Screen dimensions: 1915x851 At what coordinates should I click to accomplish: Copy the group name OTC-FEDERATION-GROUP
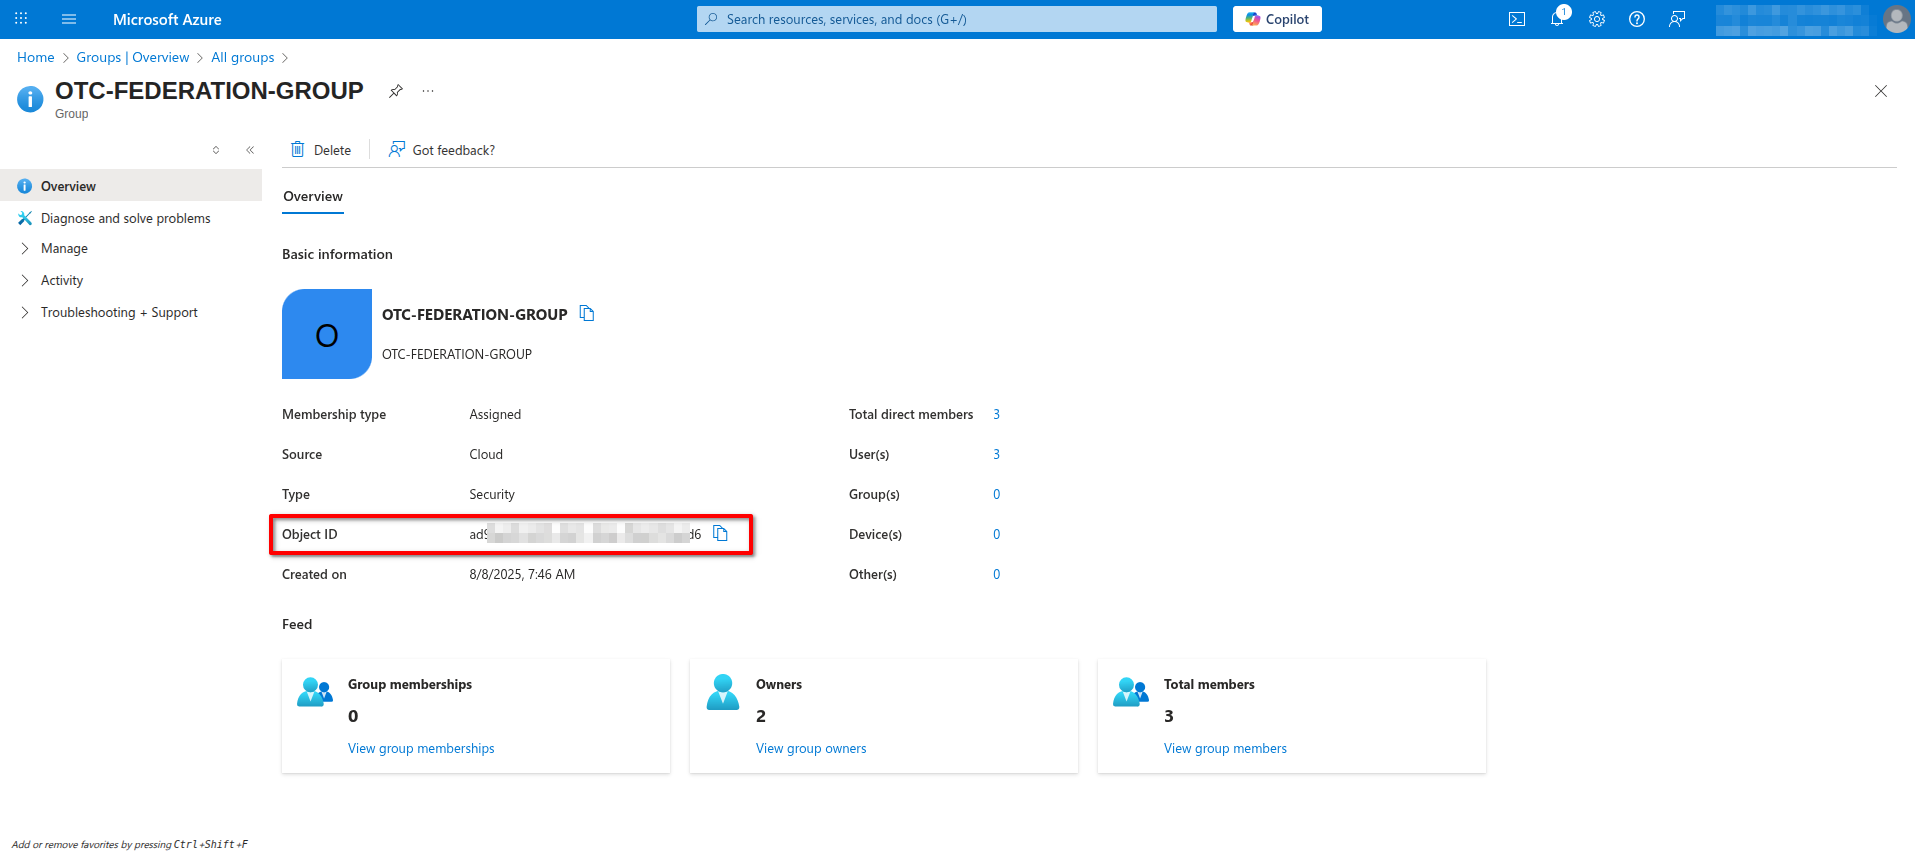[x=587, y=314]
